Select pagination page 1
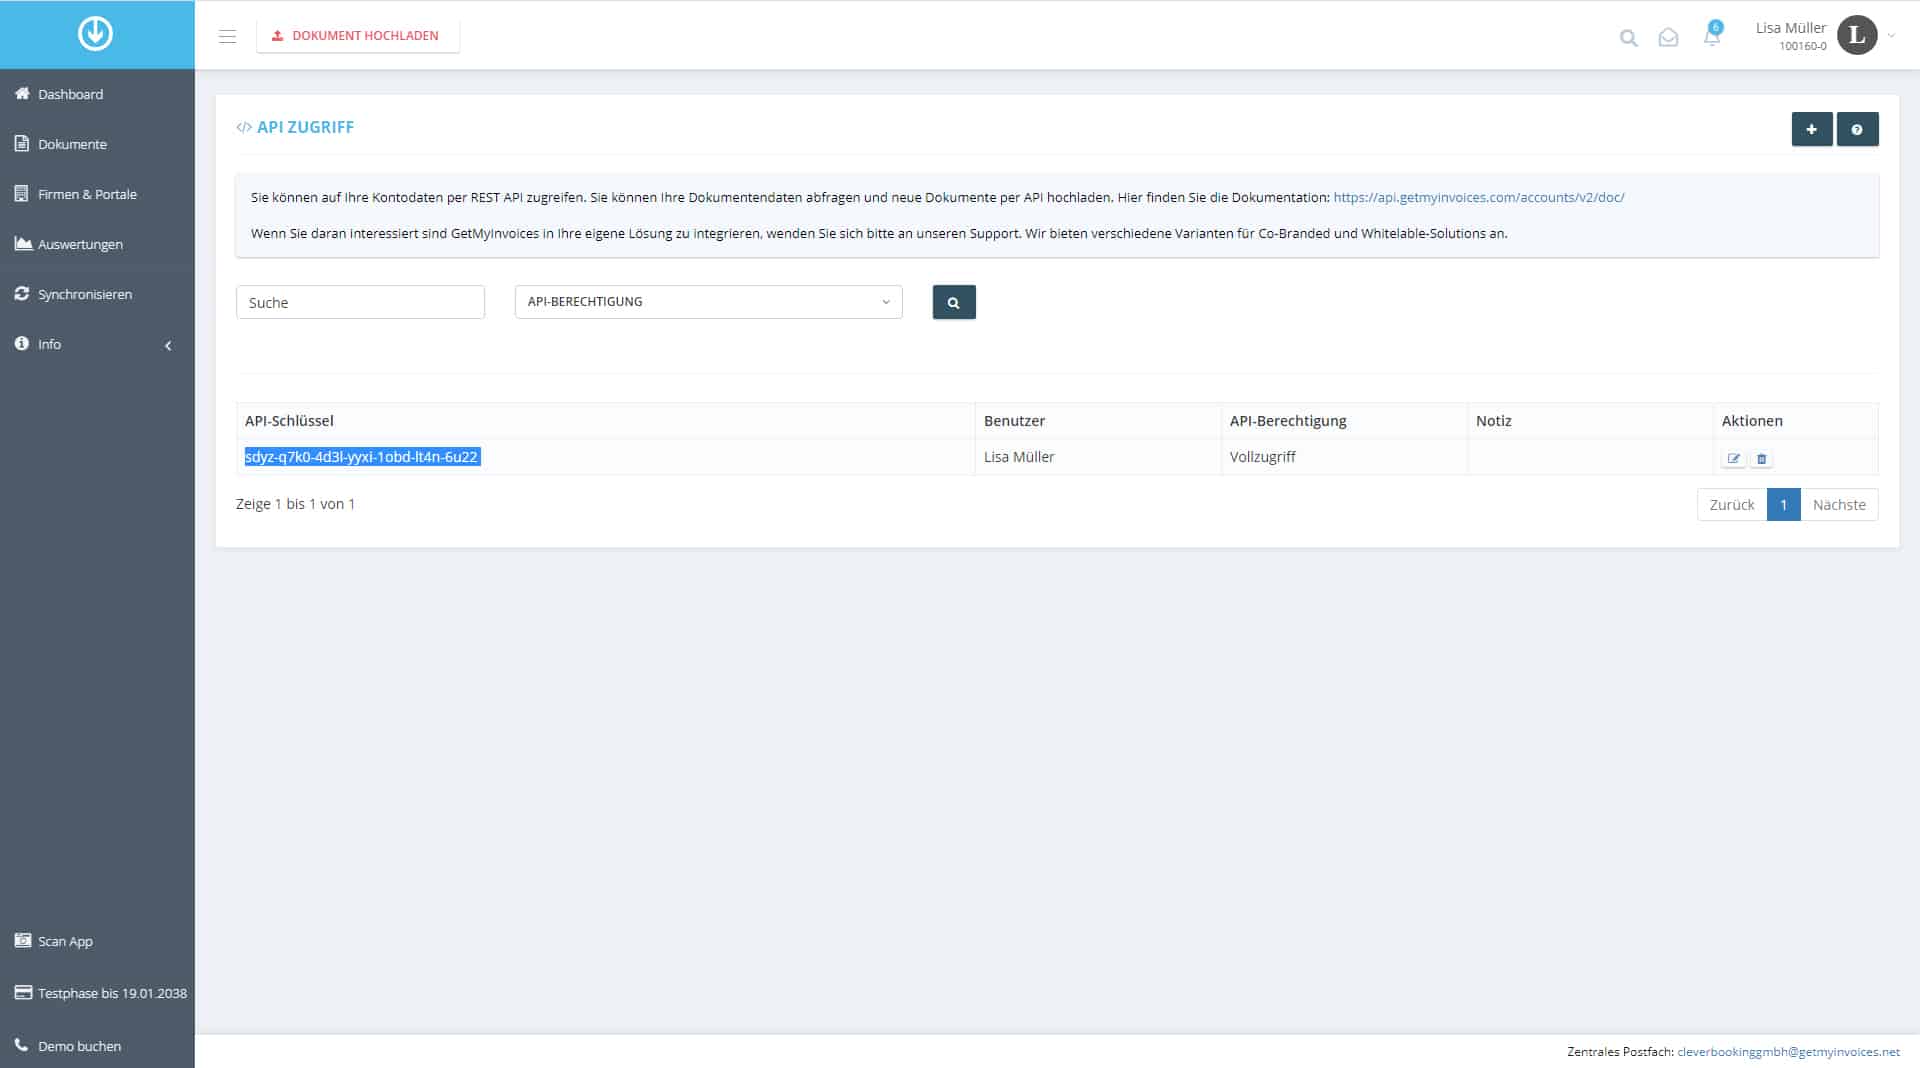This screenshot has height=1068, width=1920. [x=1783, y=505]
